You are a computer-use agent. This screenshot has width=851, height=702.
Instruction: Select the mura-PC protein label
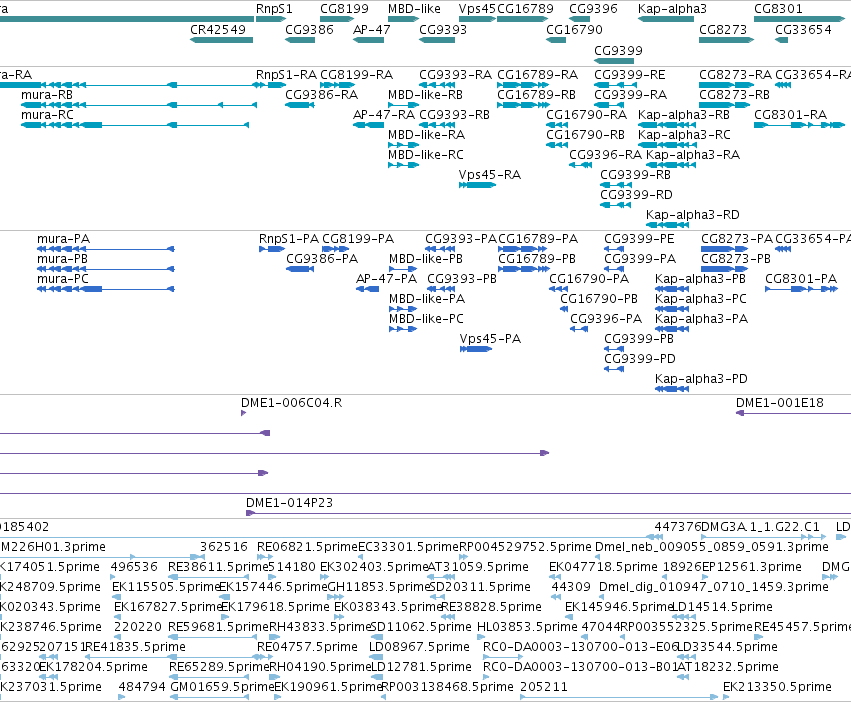(x=62, y=279)
